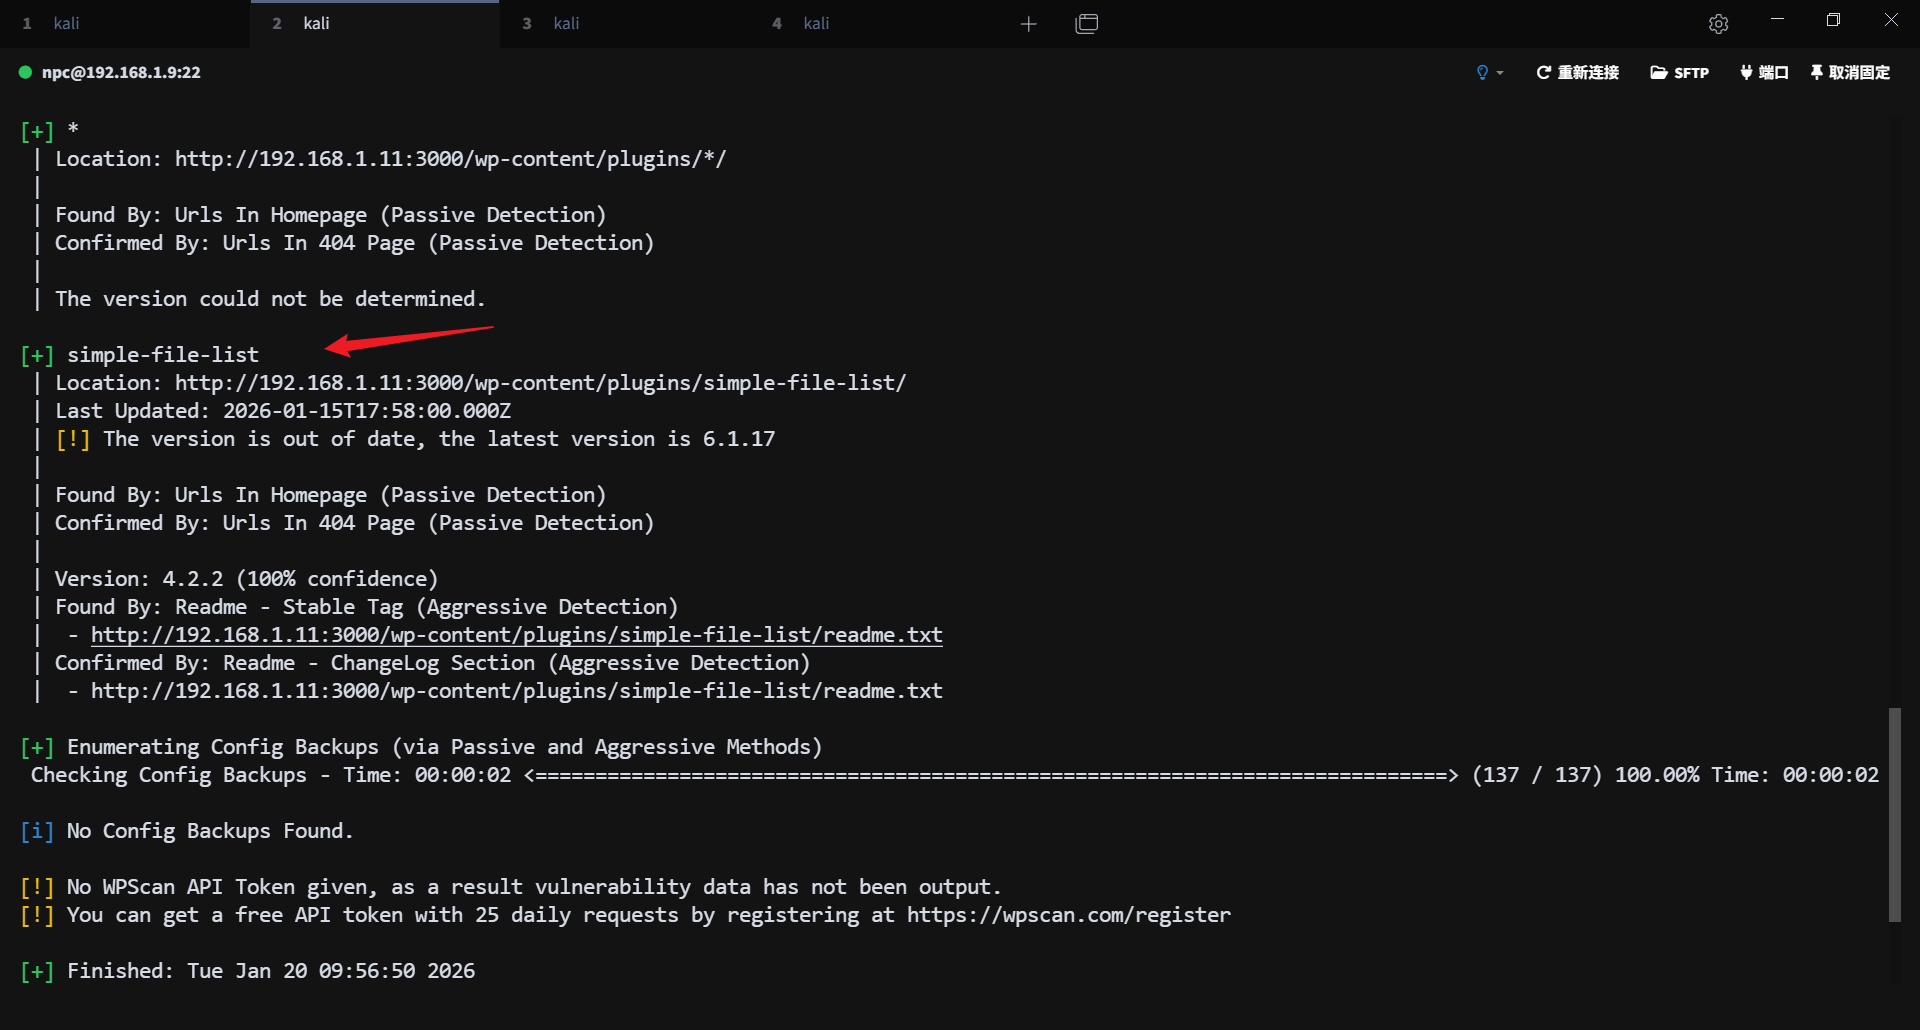This screenshot has height=1030, width=1920.
Task: Click the wpscan.com/register URL
Action: click(x=1068, y=915)
